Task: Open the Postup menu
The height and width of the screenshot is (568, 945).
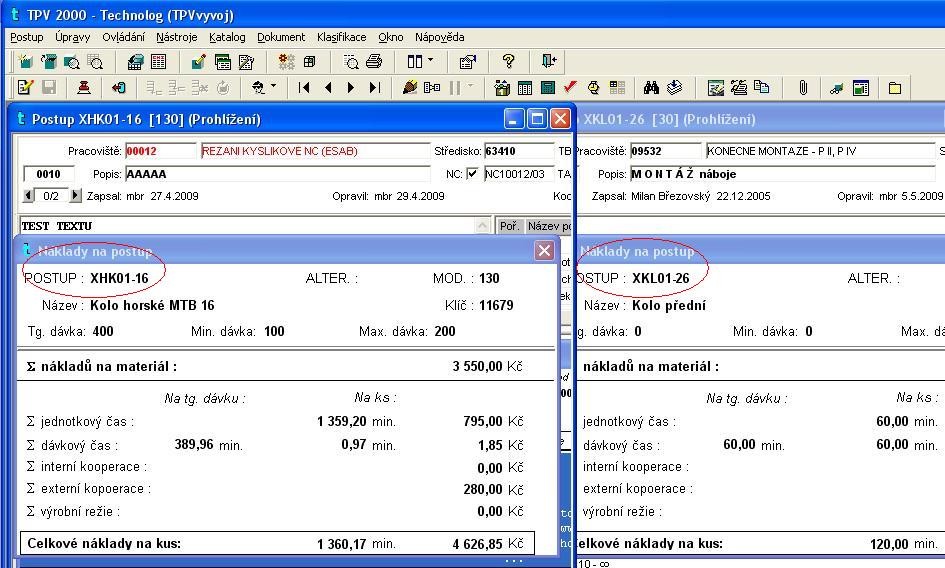Action: (27, 37)
